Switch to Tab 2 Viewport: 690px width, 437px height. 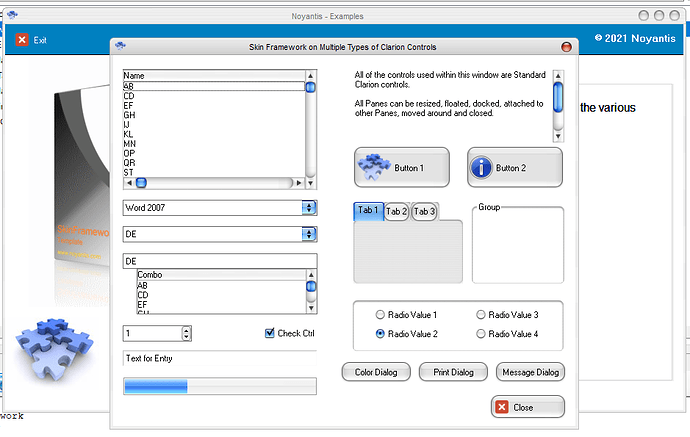point(396,211)
